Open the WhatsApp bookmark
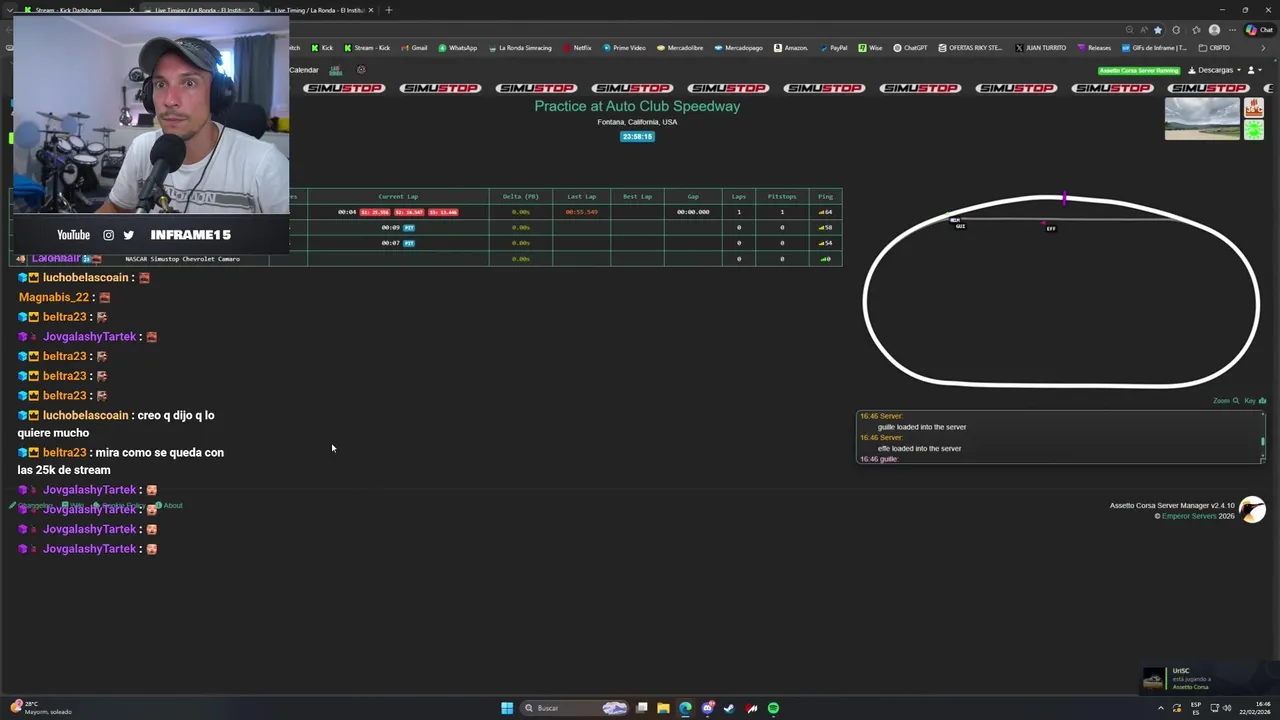Screen dimensions: 1280x720 (x=458, y=48)
